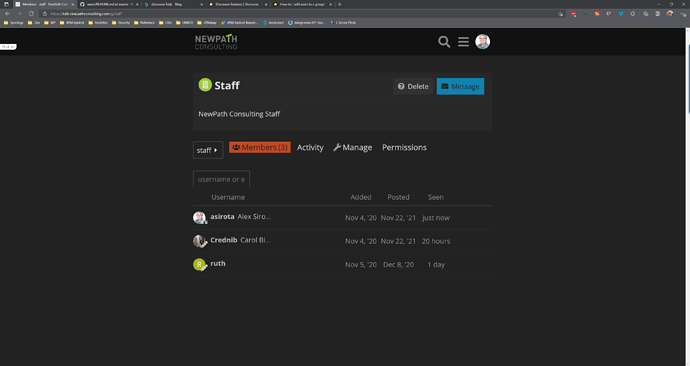Open the Wild Apricot bookmarks folder
690x366 pixels.
point(72,22)
